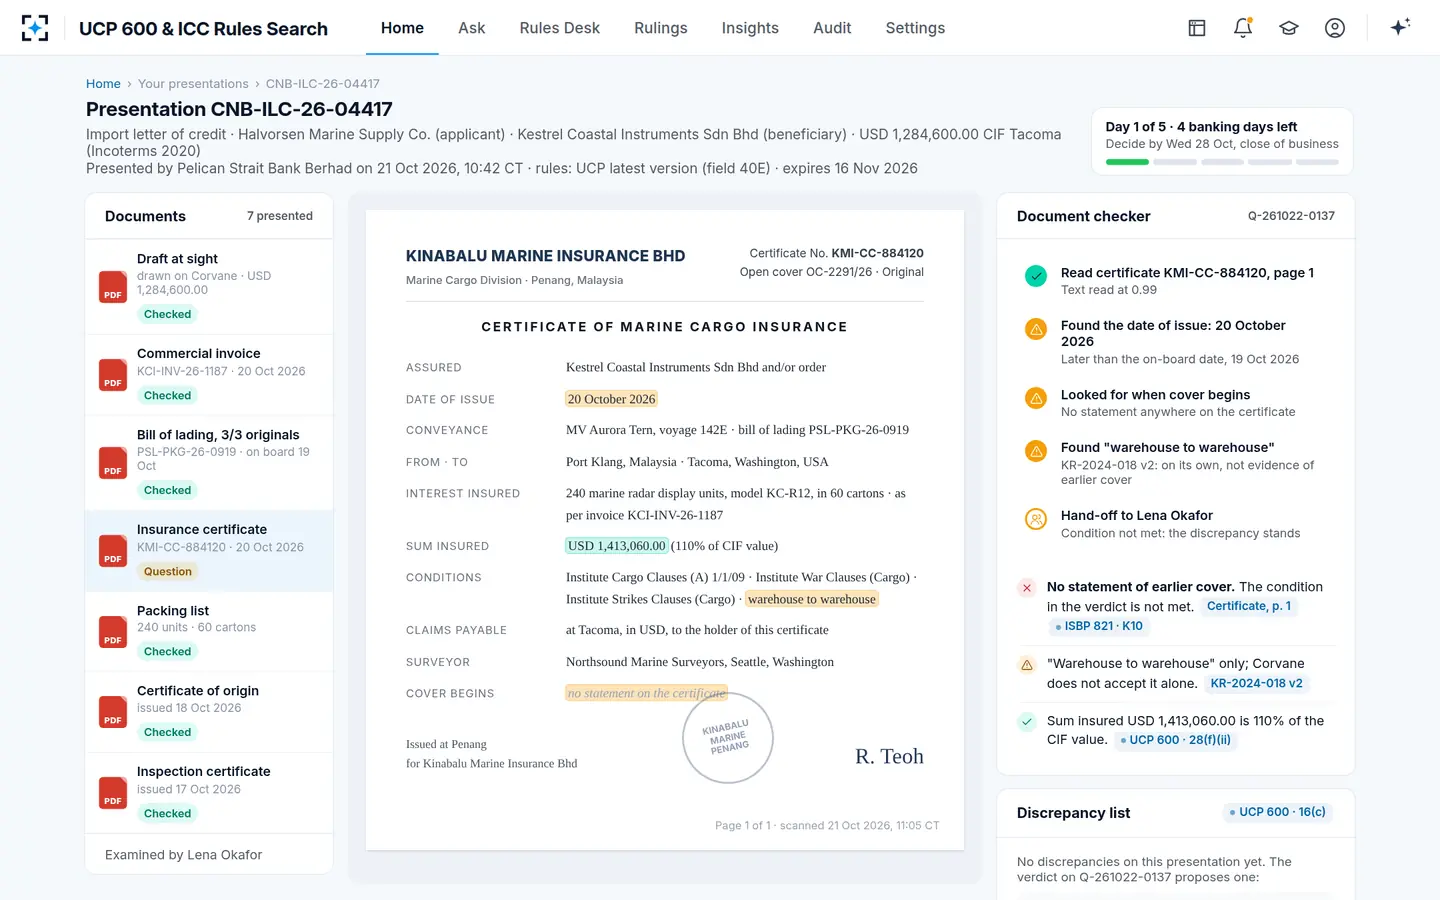
Task: Open the UCP 600 · 28(f)(ii) citation
Action: (1175, 740)
